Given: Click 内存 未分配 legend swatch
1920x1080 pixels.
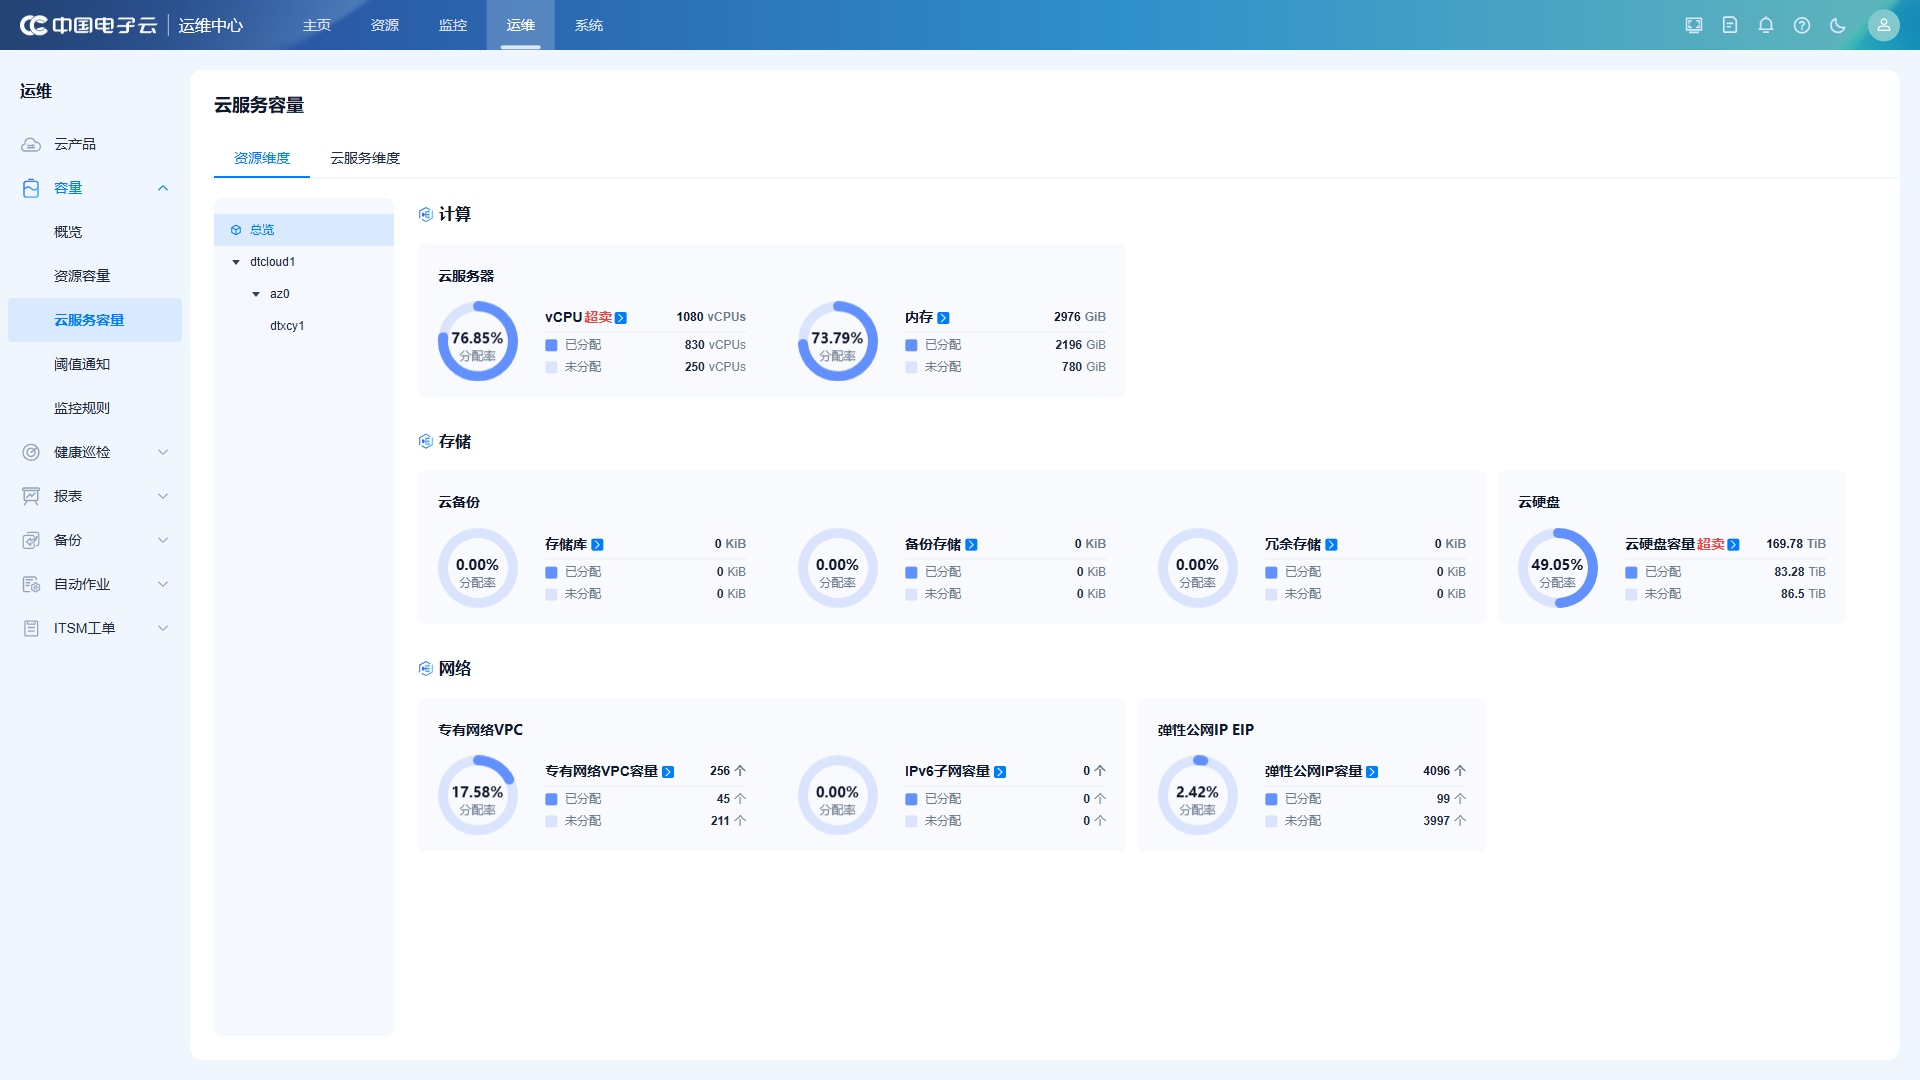Looking at the screenshot, I should [x=911, y=367].
